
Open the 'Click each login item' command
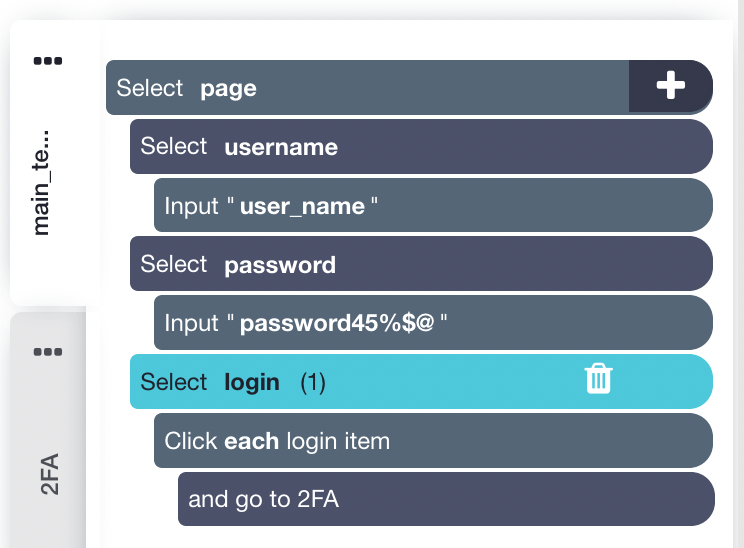(432, 441)
